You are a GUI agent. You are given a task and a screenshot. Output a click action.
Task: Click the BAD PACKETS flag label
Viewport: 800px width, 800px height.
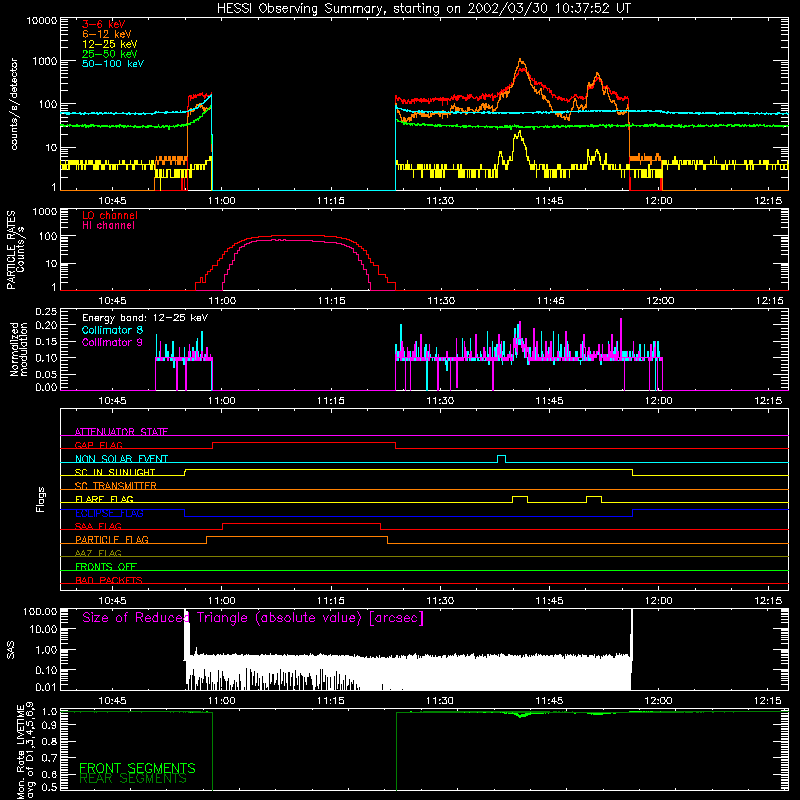109,580
